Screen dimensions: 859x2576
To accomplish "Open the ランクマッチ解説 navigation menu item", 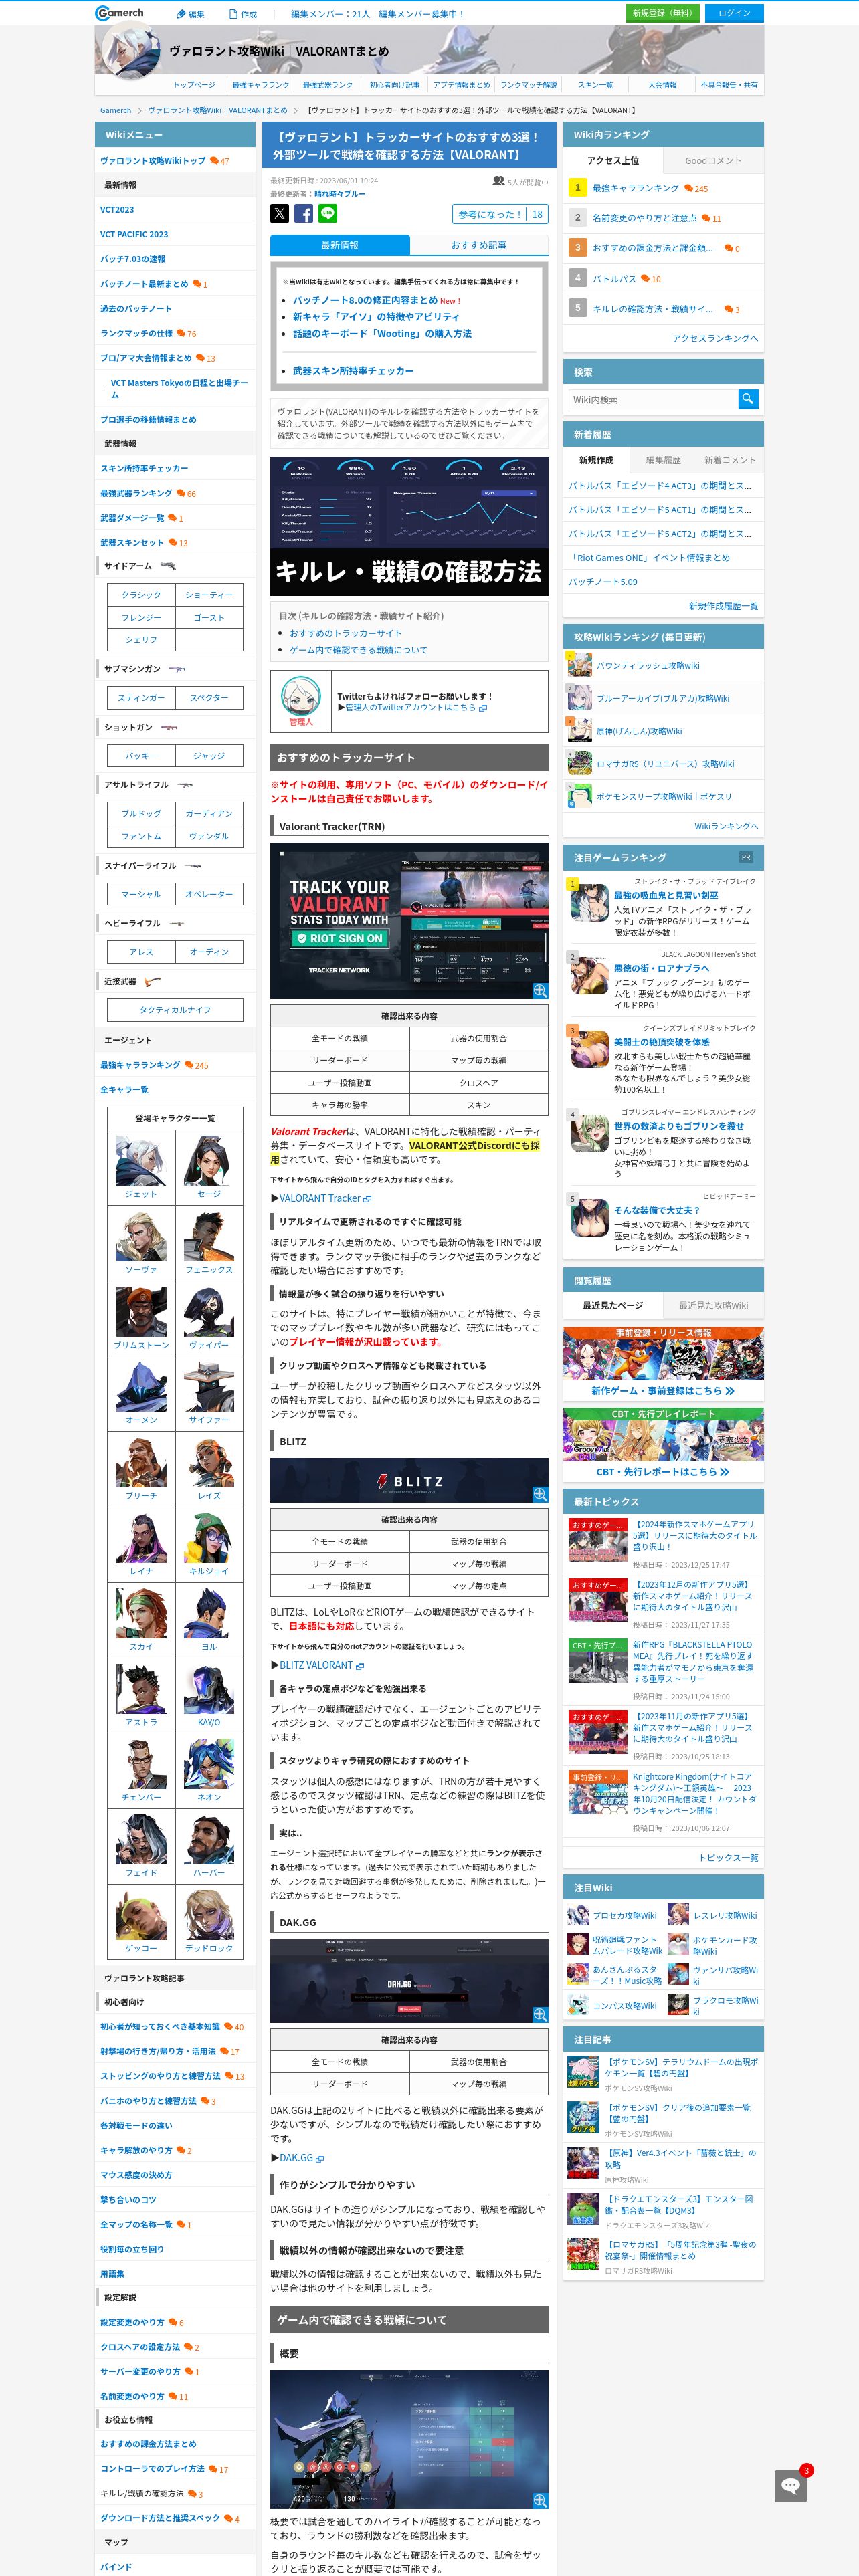I will point(529,85).
